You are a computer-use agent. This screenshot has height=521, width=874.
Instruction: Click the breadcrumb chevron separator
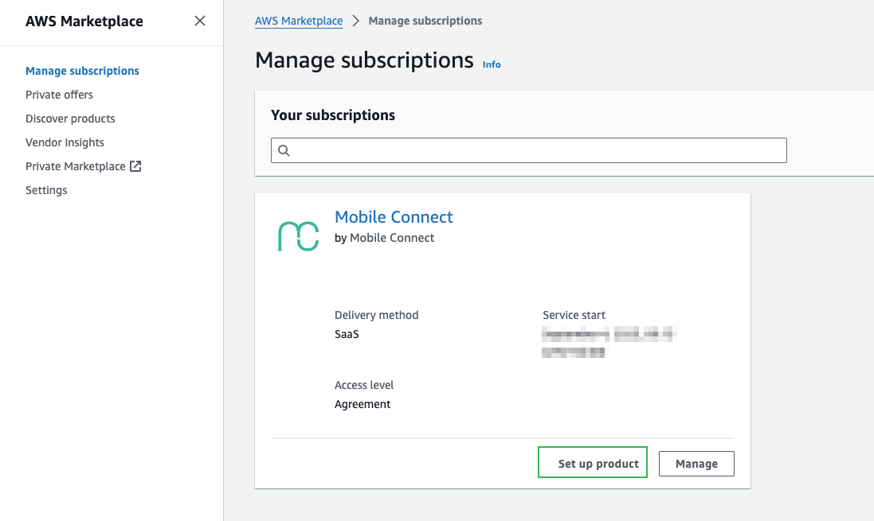point(356,21)
